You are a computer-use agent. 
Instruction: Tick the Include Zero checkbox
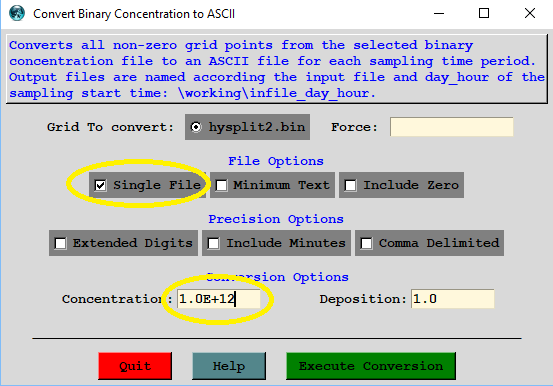pos(351,185)
